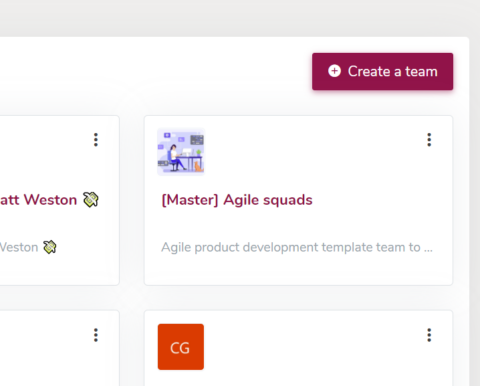
Task: Open the Matt Weston team title
Action: click(38, 200)
